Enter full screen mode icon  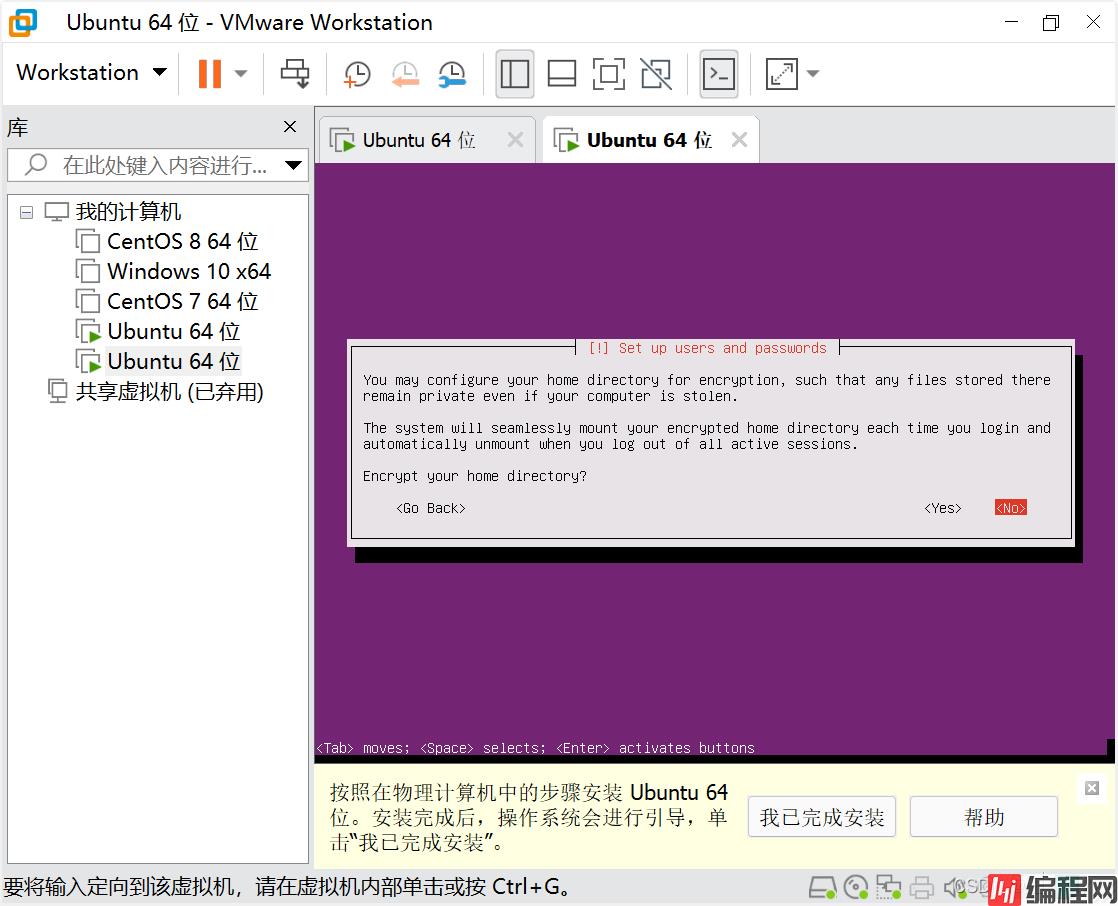608,73
